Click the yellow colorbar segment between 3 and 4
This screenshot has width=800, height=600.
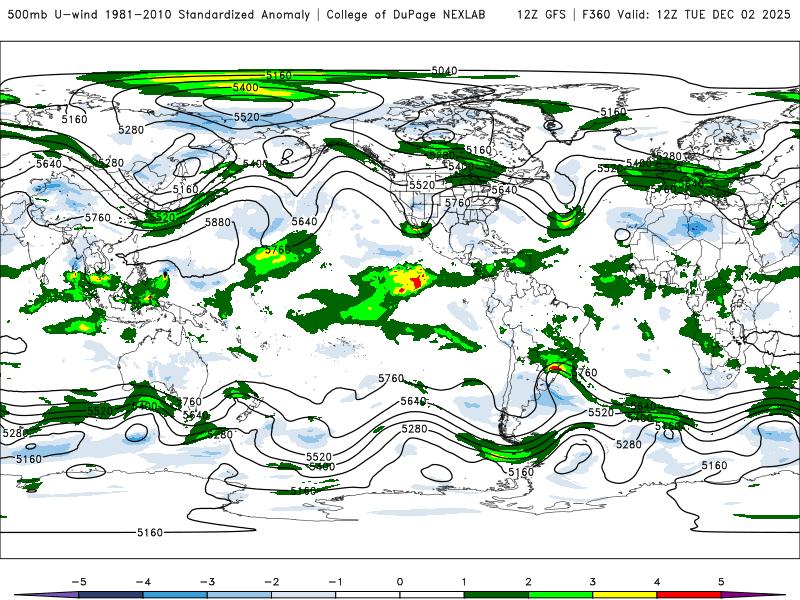click(624, 595)
